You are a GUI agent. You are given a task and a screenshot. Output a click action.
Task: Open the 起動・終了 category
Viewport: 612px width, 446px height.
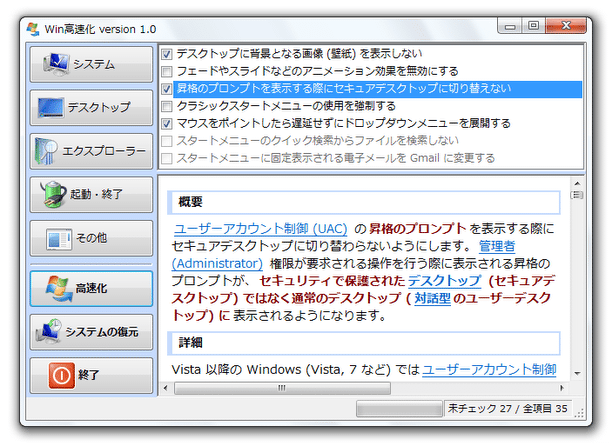(91, 194)
